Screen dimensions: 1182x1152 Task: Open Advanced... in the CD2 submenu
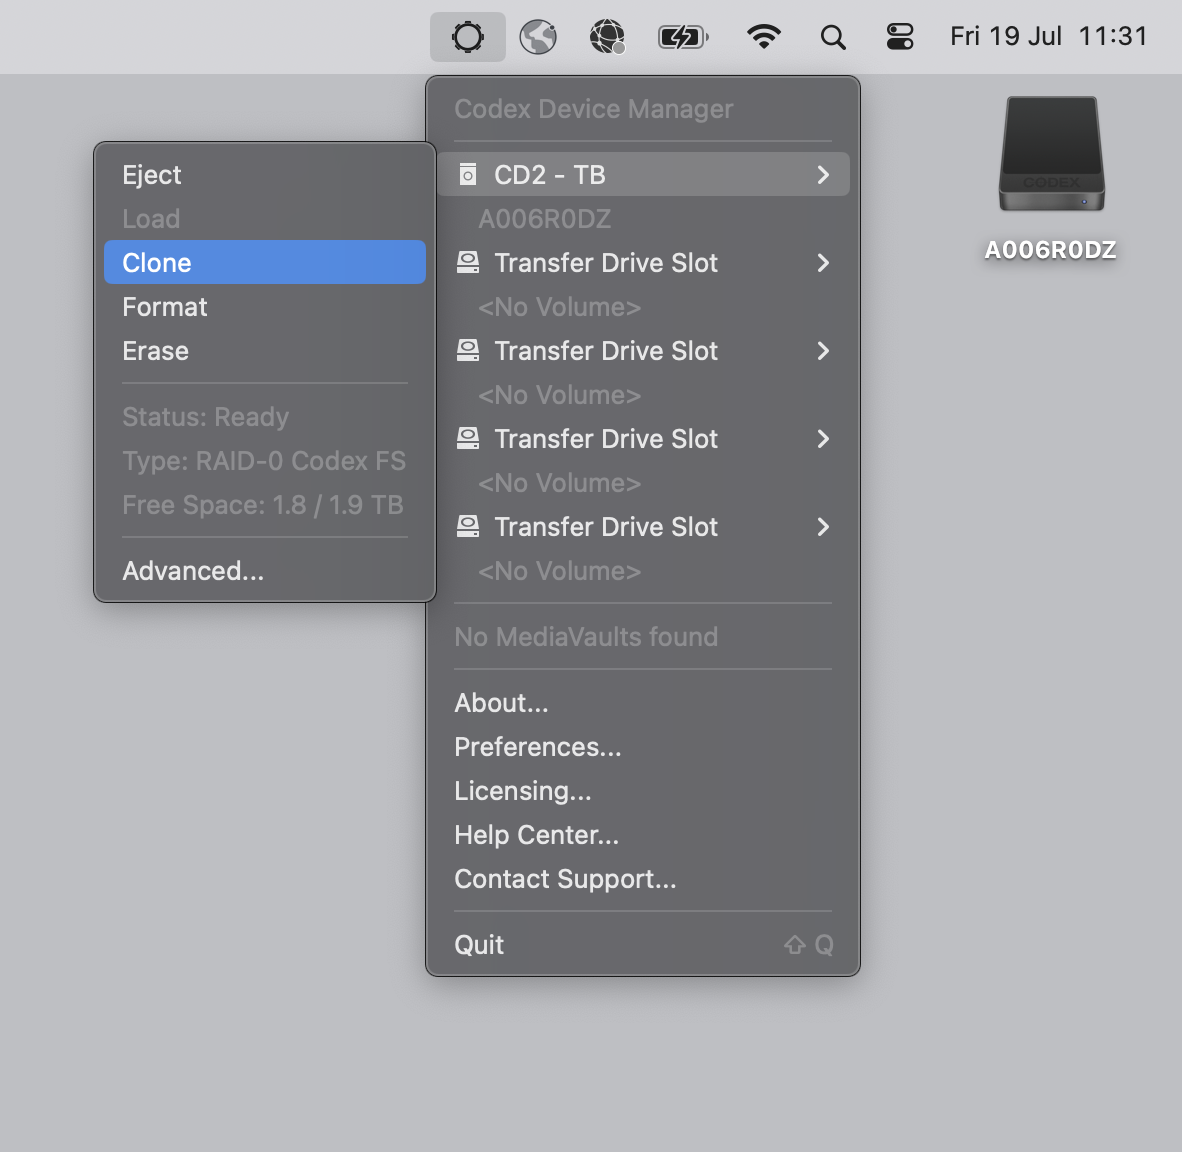(x=265, y=571)
